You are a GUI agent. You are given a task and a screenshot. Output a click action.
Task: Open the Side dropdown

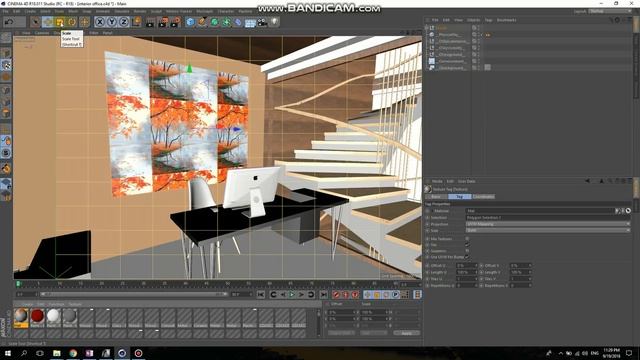548,231
